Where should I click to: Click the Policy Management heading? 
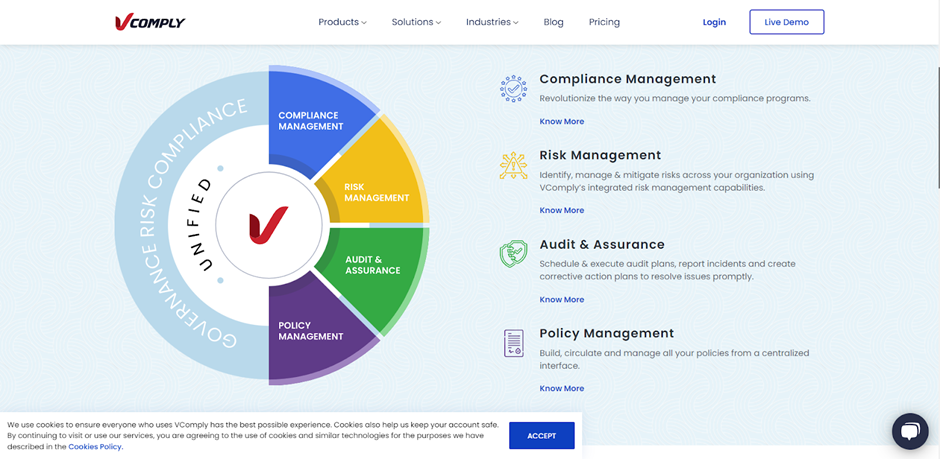pyautogui.click(x=607, y=333)
